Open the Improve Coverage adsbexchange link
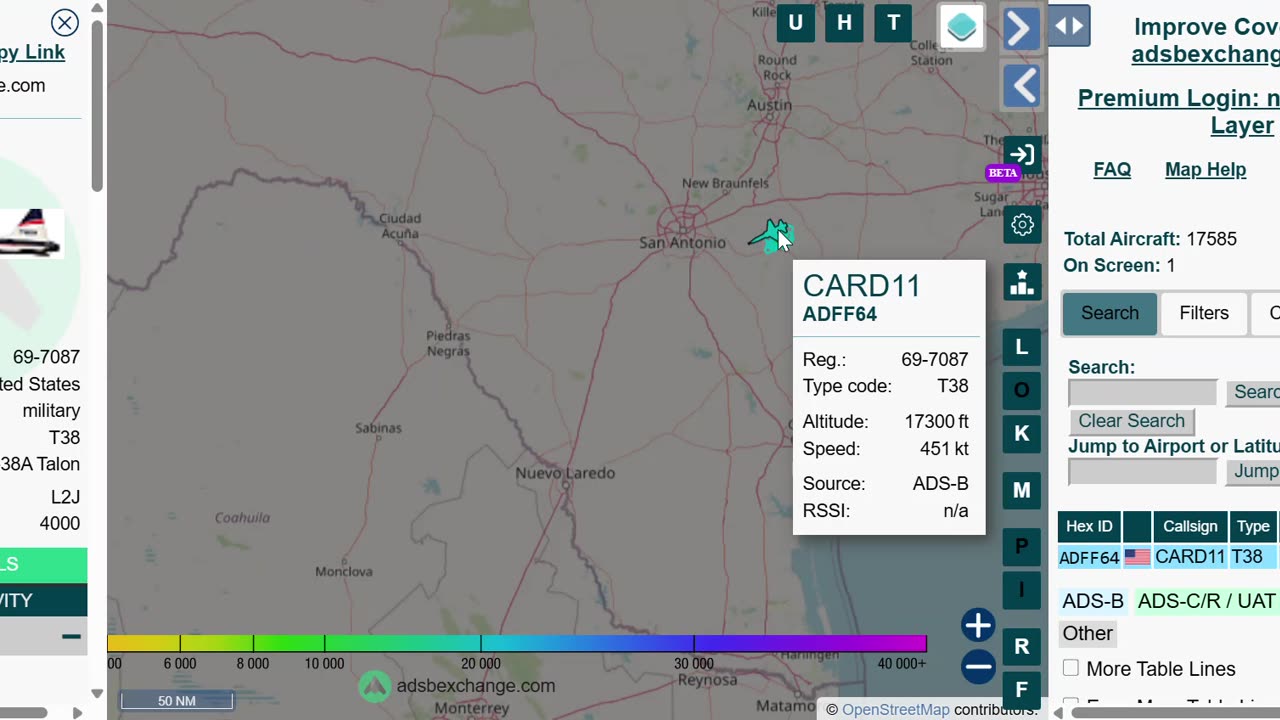 pos(1205,53)
